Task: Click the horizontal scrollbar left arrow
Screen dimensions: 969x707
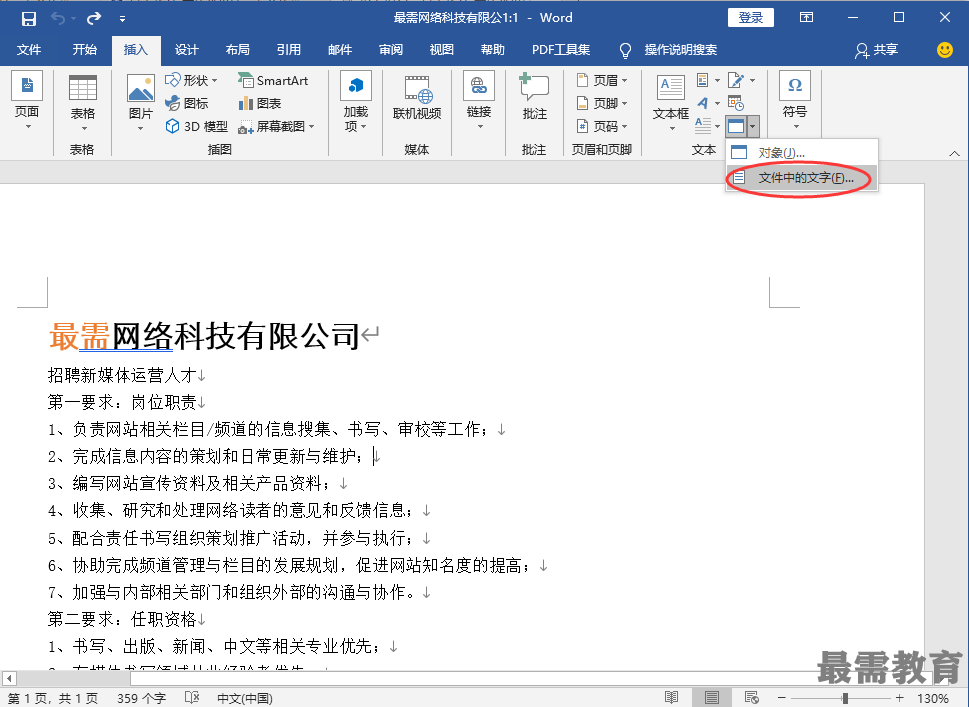Action: 8,678
